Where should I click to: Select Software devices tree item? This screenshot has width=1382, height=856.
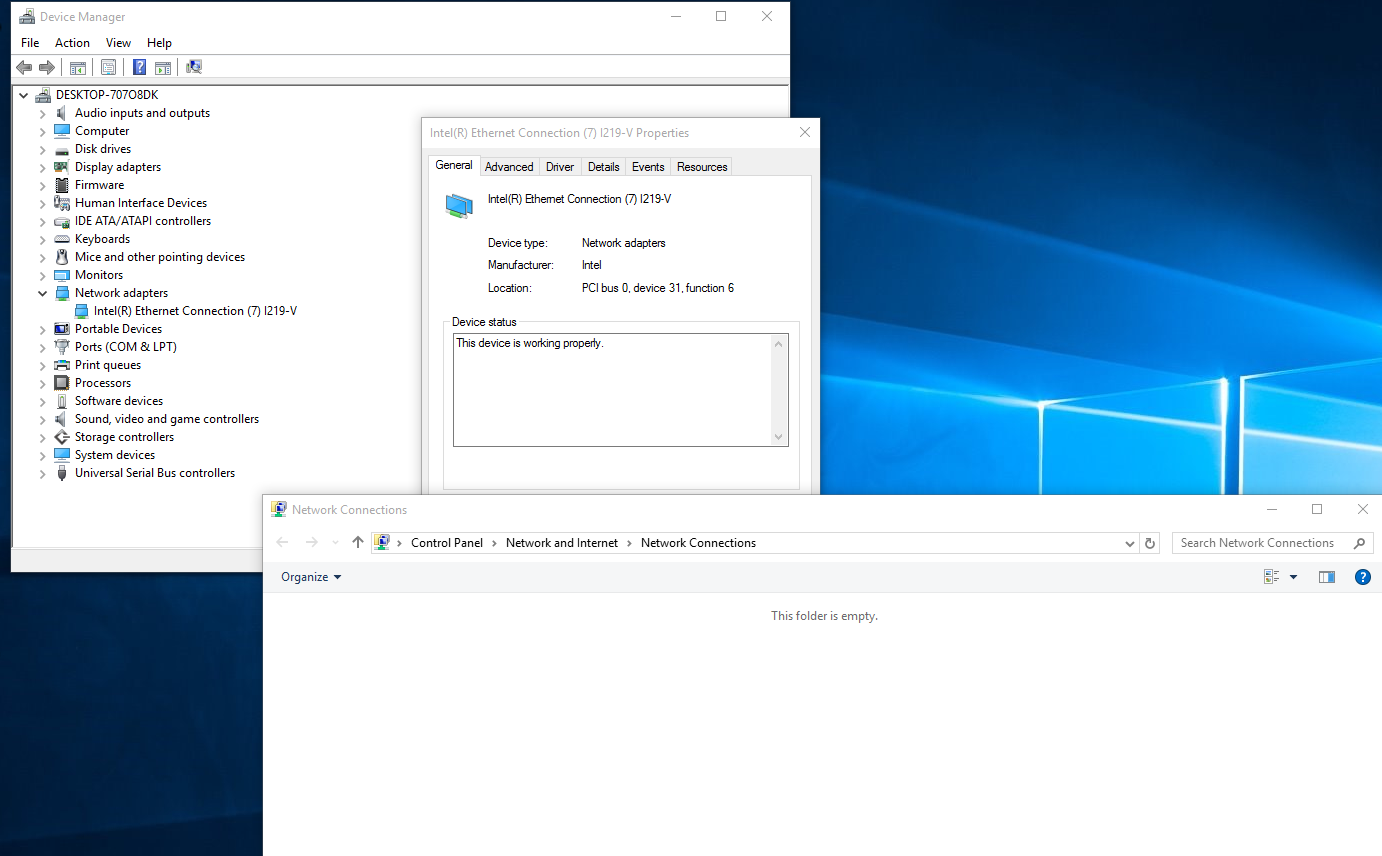click(119, 401)
